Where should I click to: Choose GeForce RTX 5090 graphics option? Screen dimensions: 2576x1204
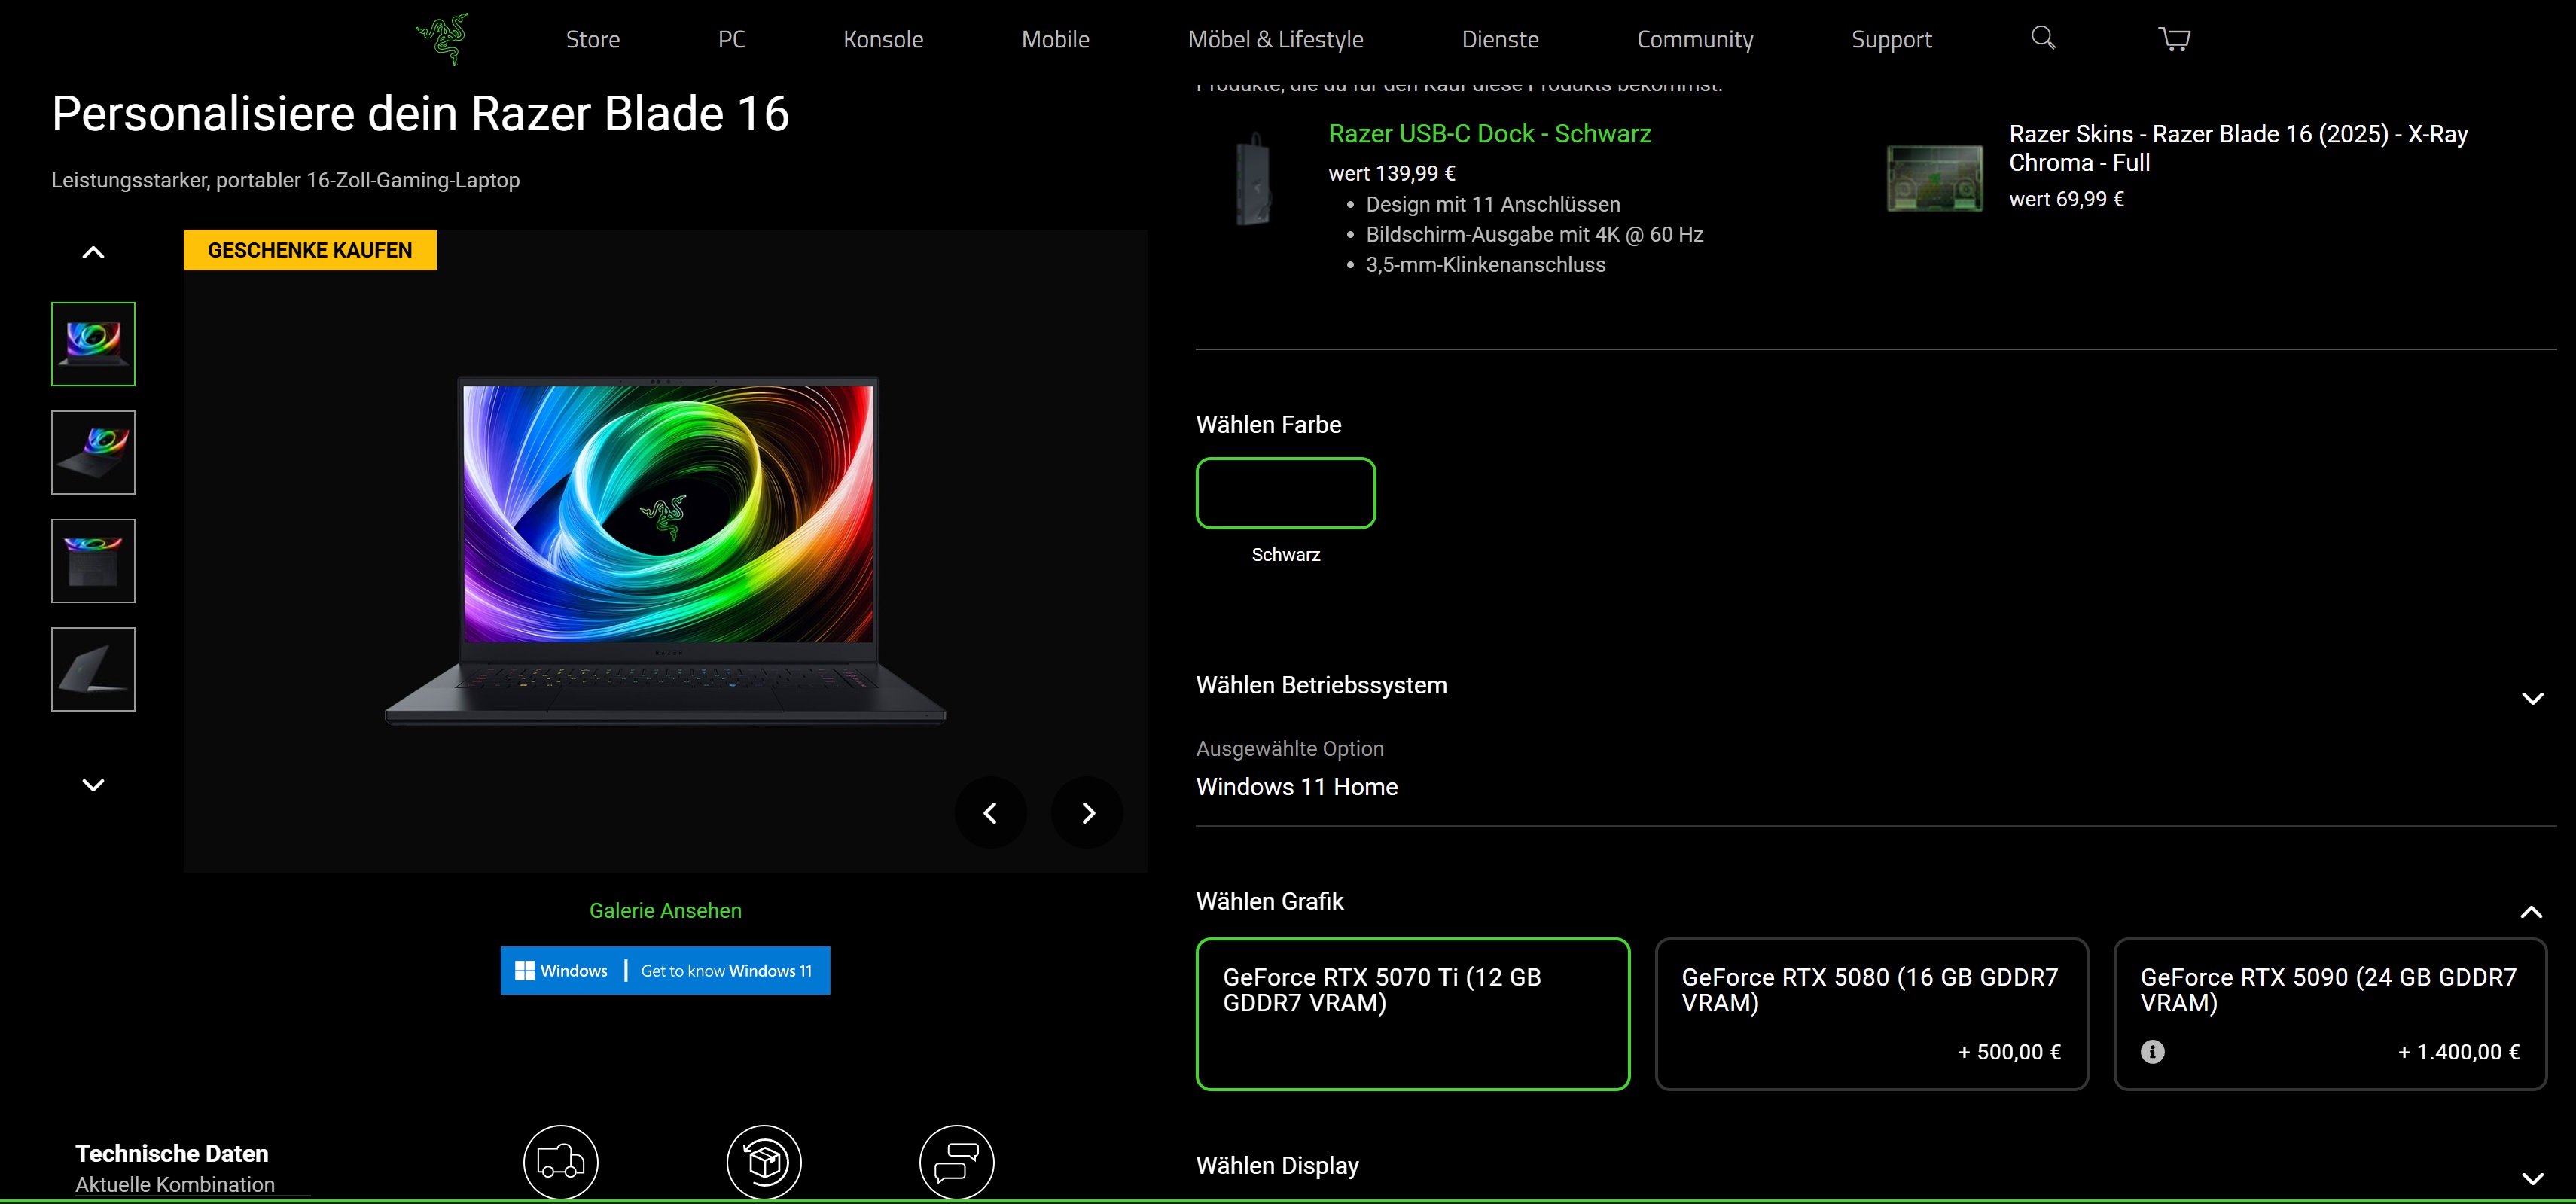[2329, 1000]
